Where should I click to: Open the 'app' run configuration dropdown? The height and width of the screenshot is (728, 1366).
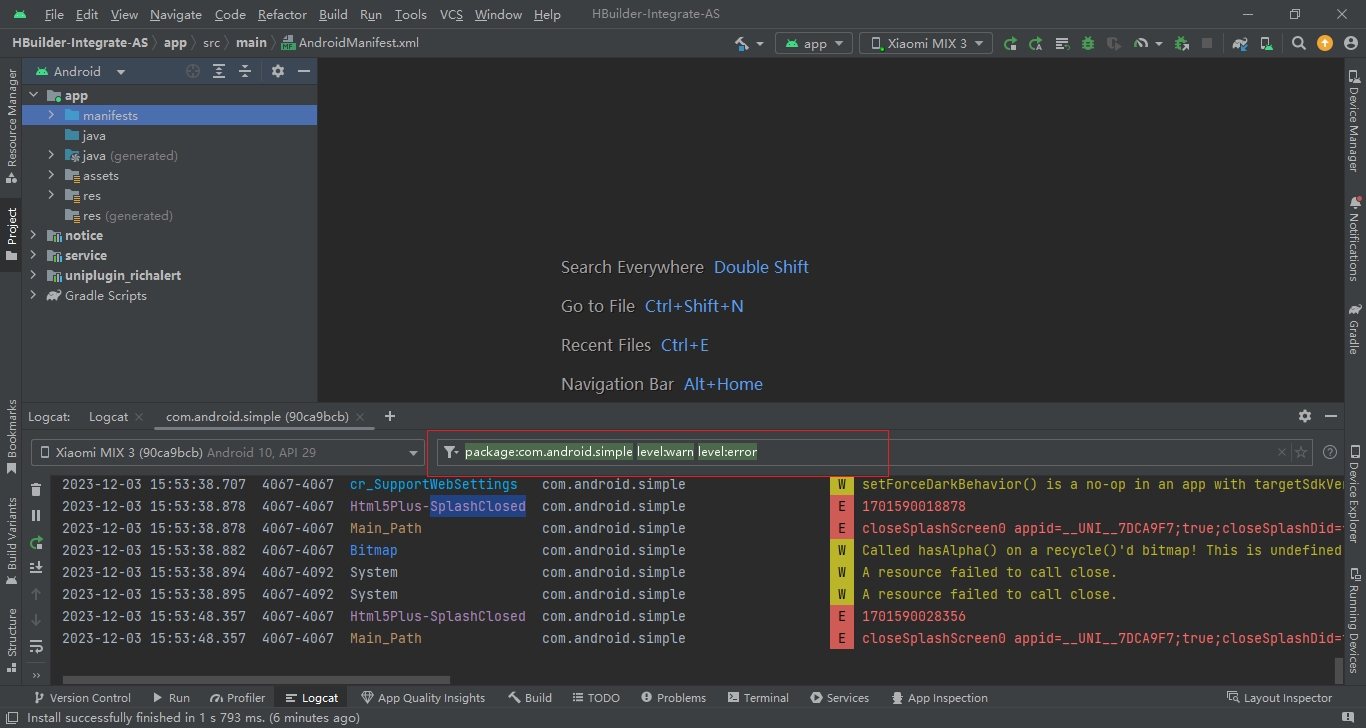(815, 43)
